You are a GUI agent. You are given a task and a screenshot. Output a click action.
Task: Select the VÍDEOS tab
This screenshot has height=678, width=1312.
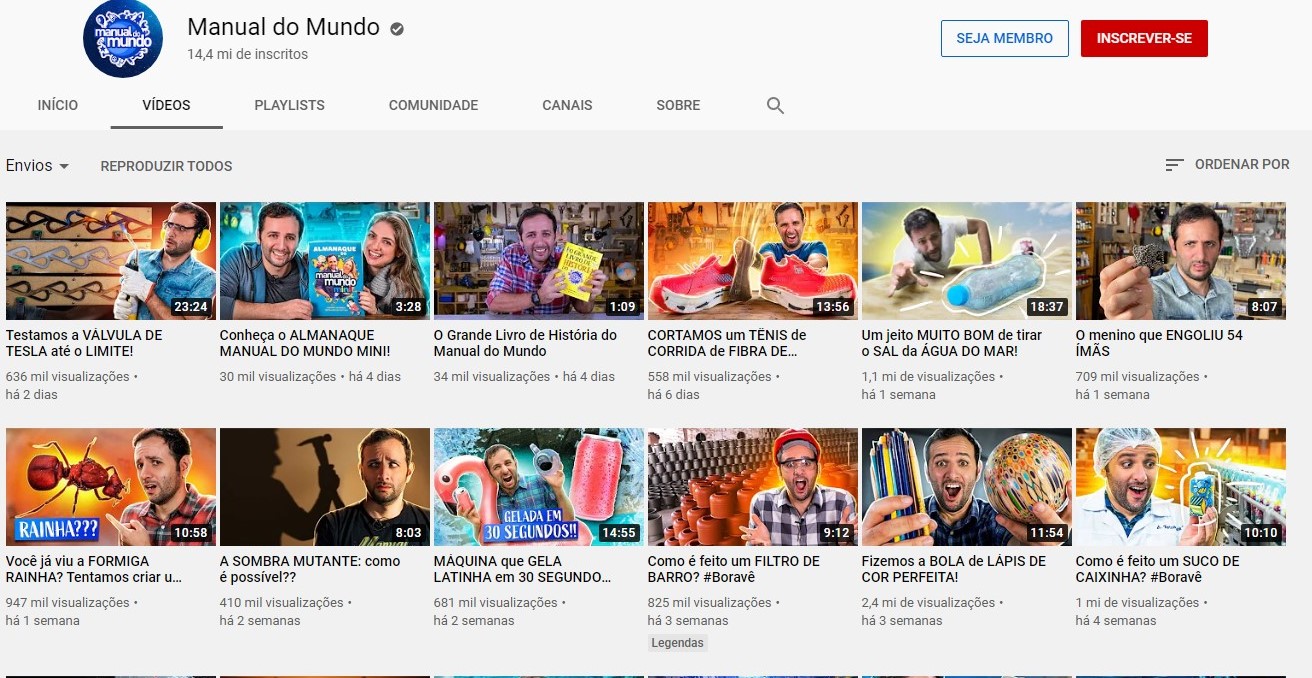click(166, 105)
